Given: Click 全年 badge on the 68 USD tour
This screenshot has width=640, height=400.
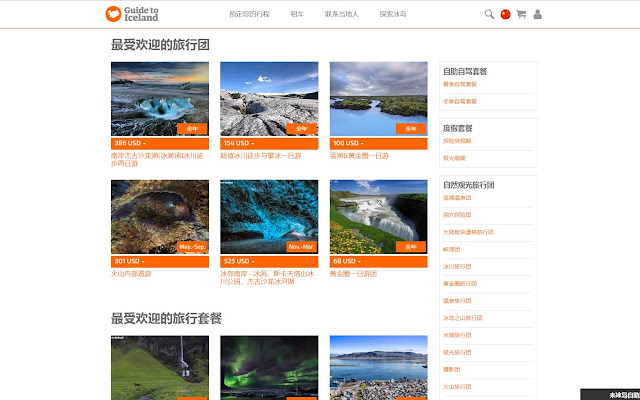Looking at the screenshot, I should pyautogui.click(x=411, y=247).
